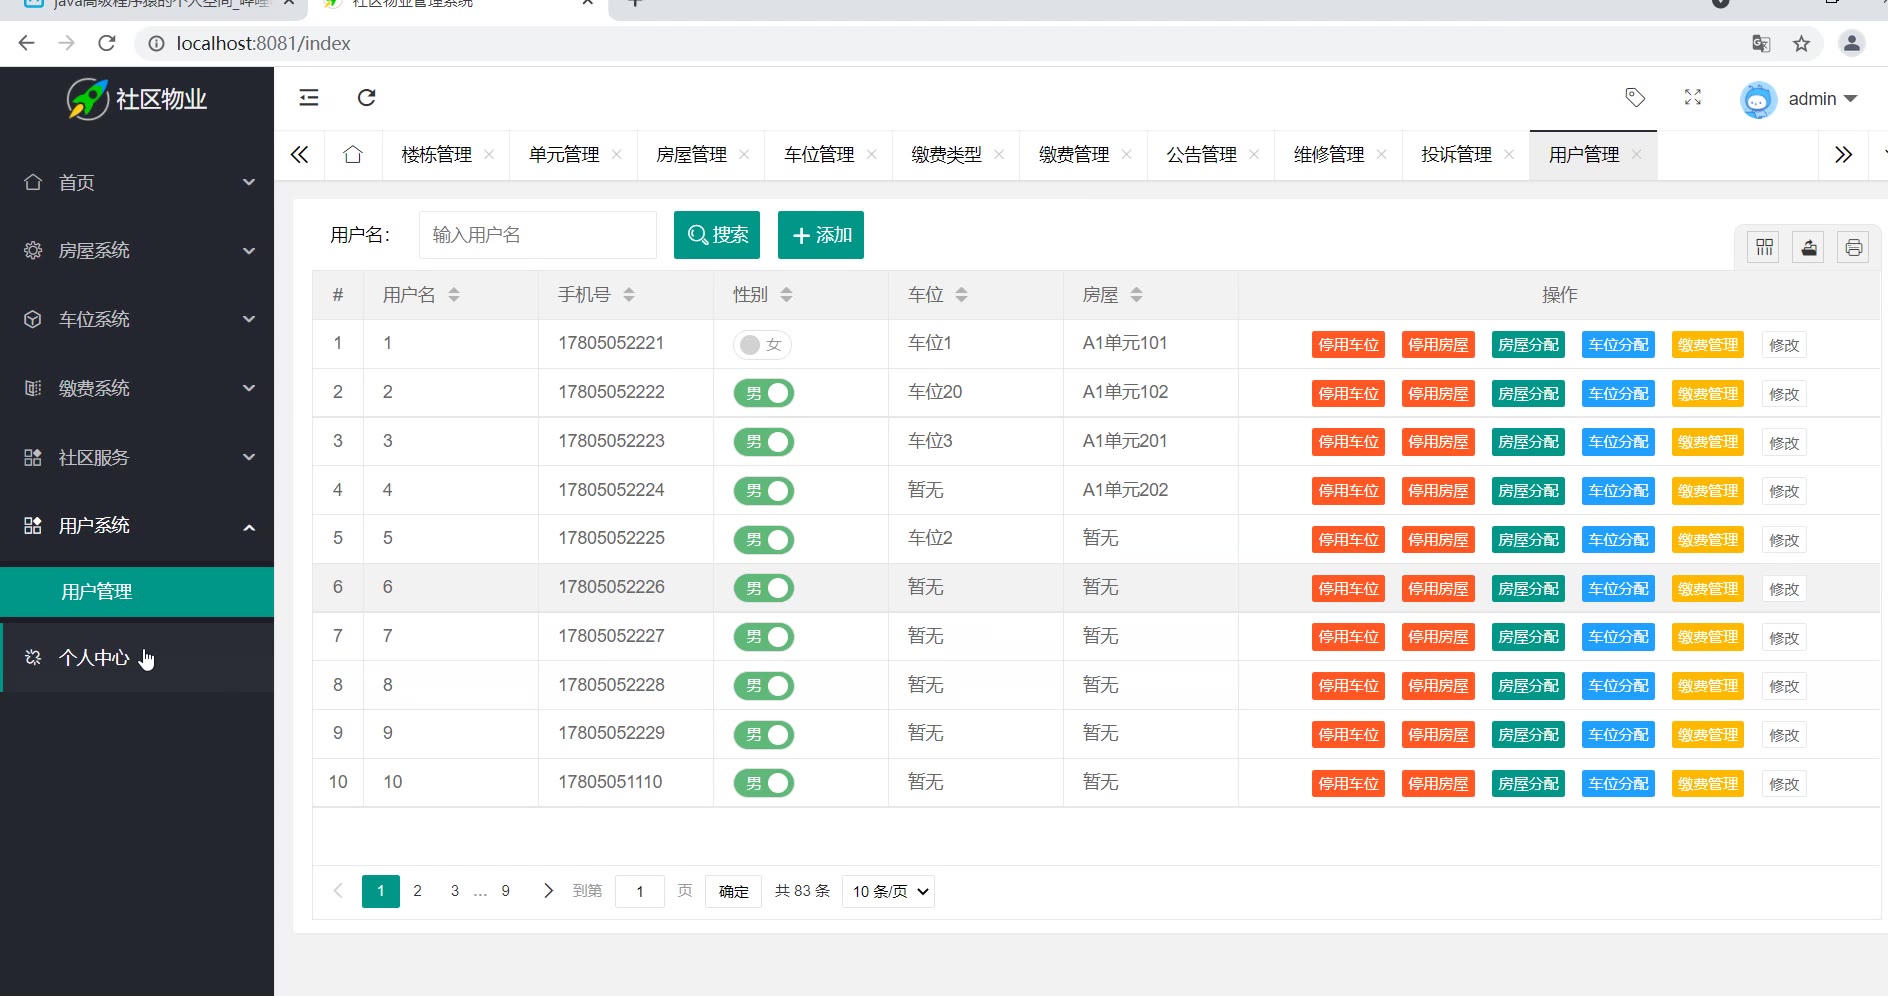
Task: Select 个人中心 in the sidebar
Action: click(x=95, y=658)
